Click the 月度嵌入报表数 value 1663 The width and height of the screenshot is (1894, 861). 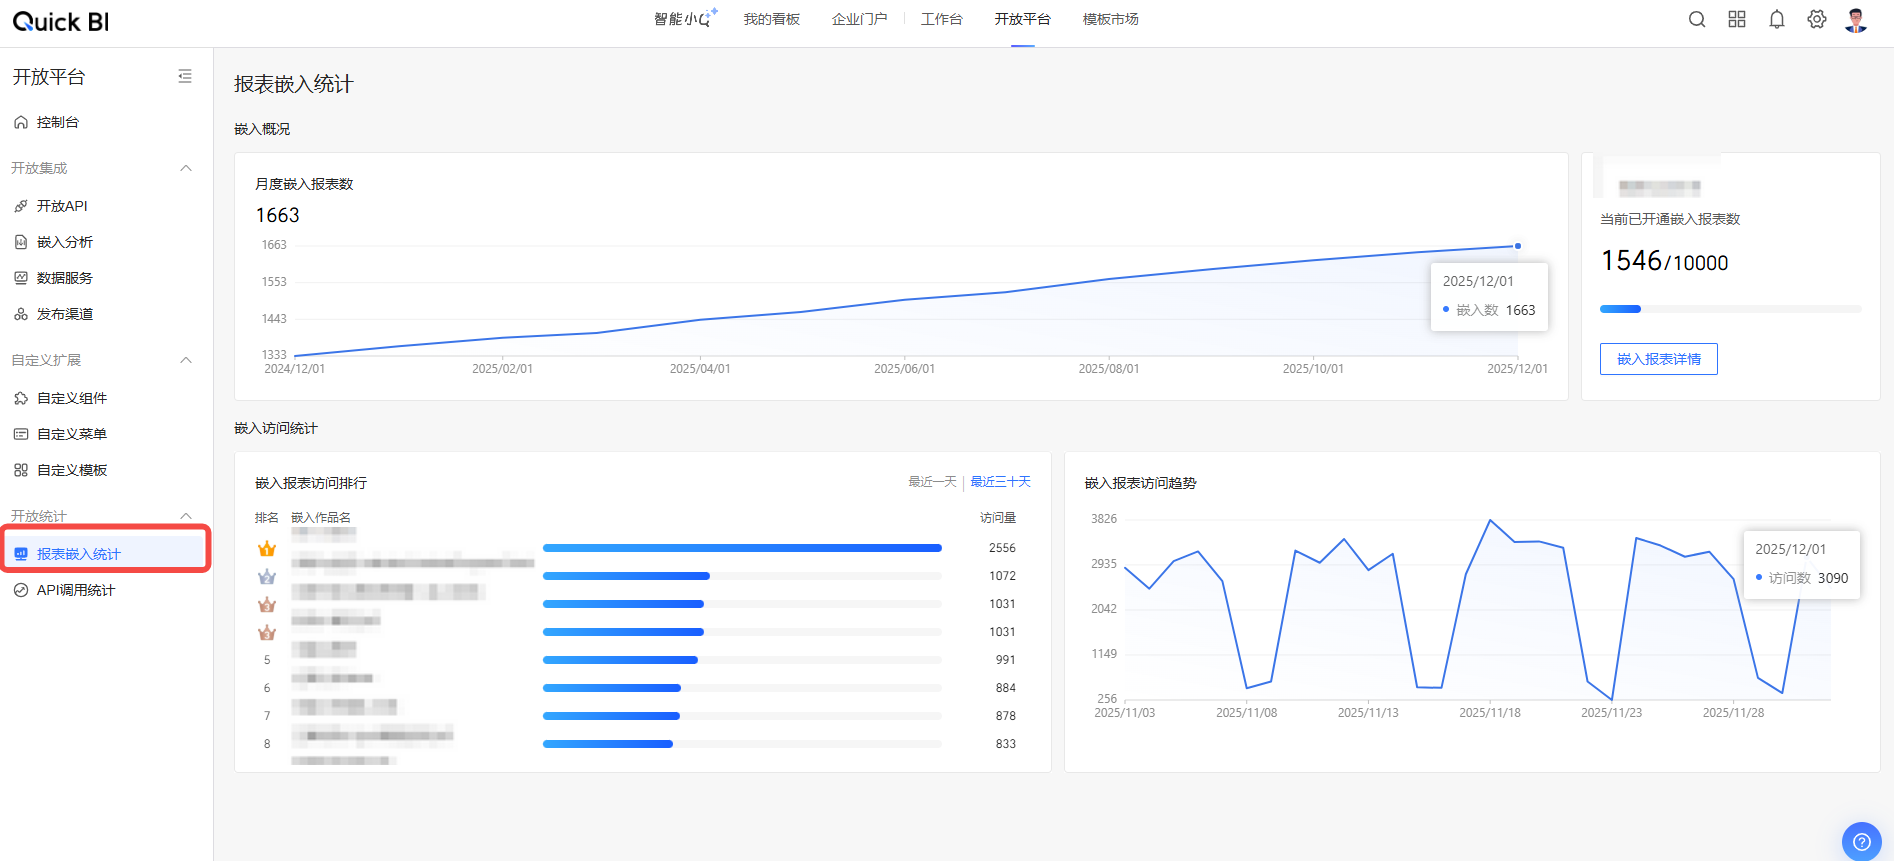277,215
